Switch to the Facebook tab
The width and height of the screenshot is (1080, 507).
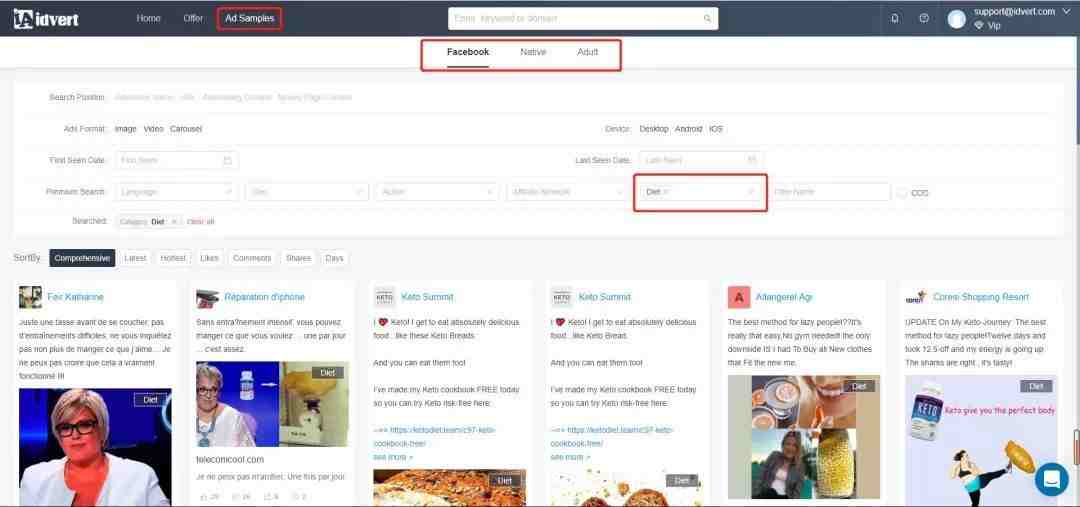click(468, 52)
